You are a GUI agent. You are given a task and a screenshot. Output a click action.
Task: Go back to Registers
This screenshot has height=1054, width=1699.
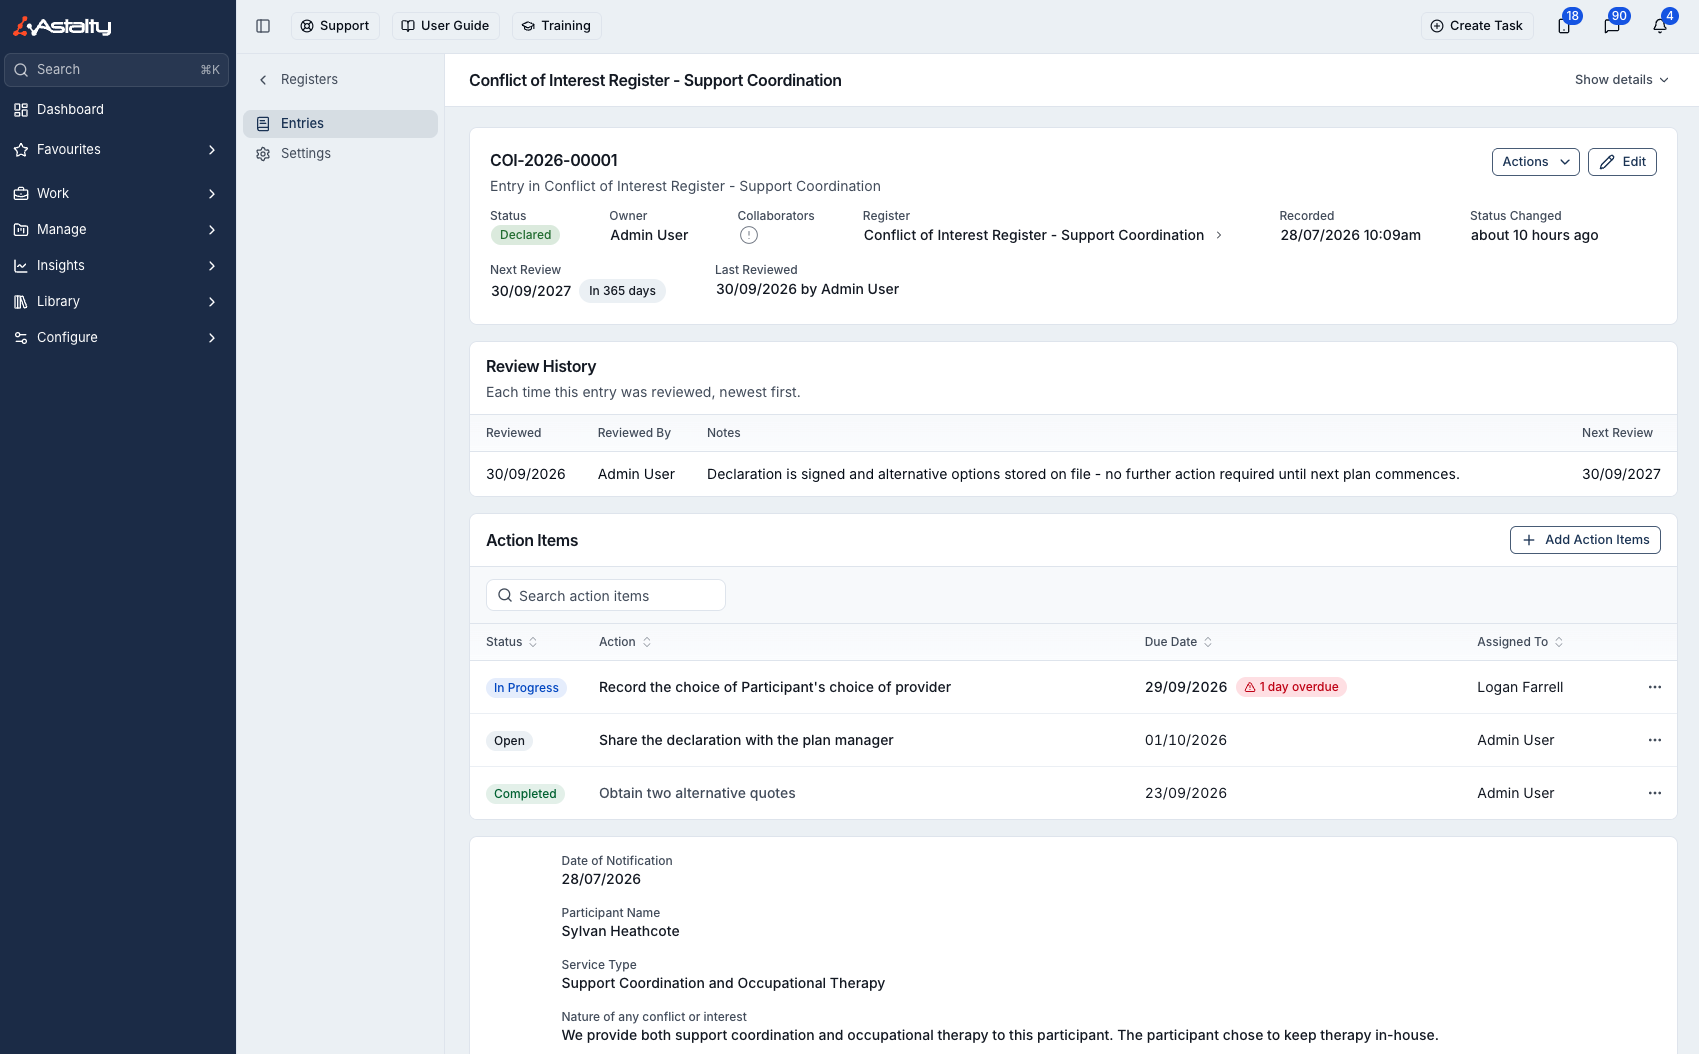point(309,80)
